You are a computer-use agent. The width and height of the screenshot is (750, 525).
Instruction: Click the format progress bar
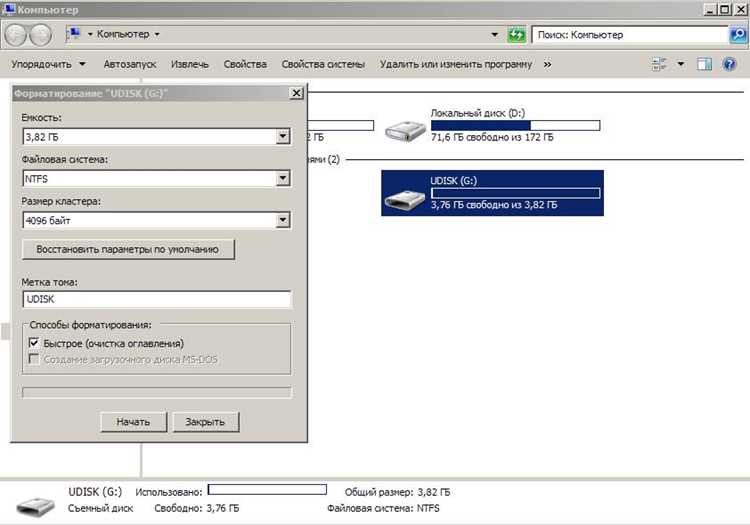coord(157,393)
